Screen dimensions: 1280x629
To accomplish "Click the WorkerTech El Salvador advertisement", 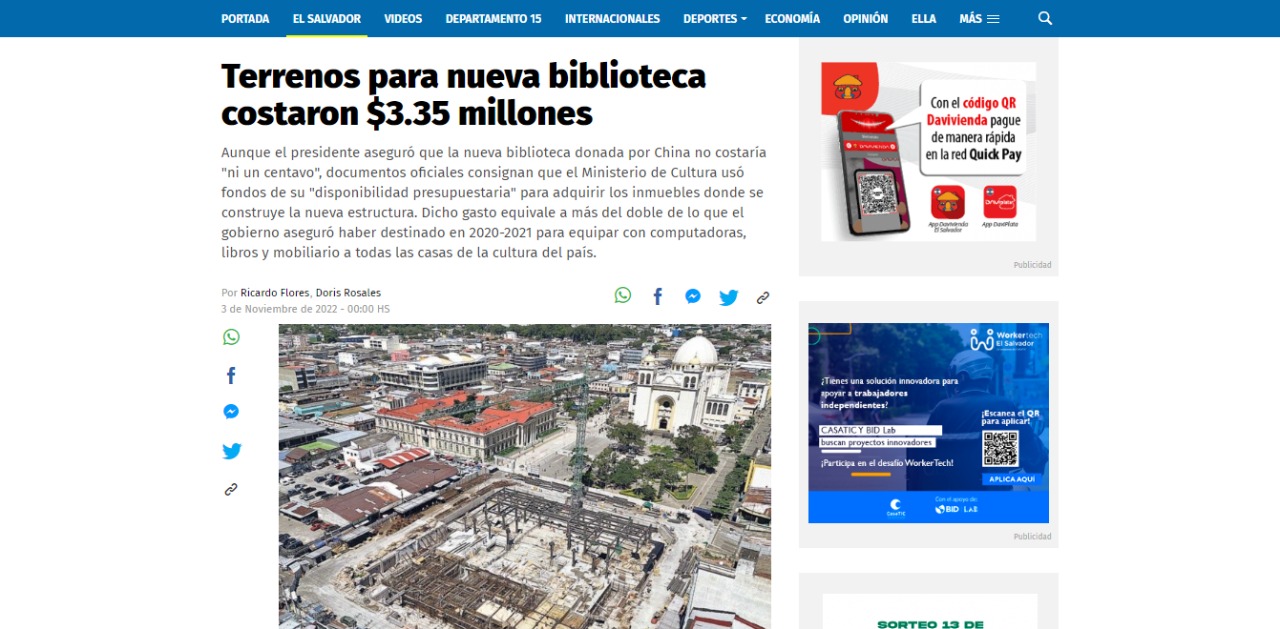I will (x=928, y=423).
